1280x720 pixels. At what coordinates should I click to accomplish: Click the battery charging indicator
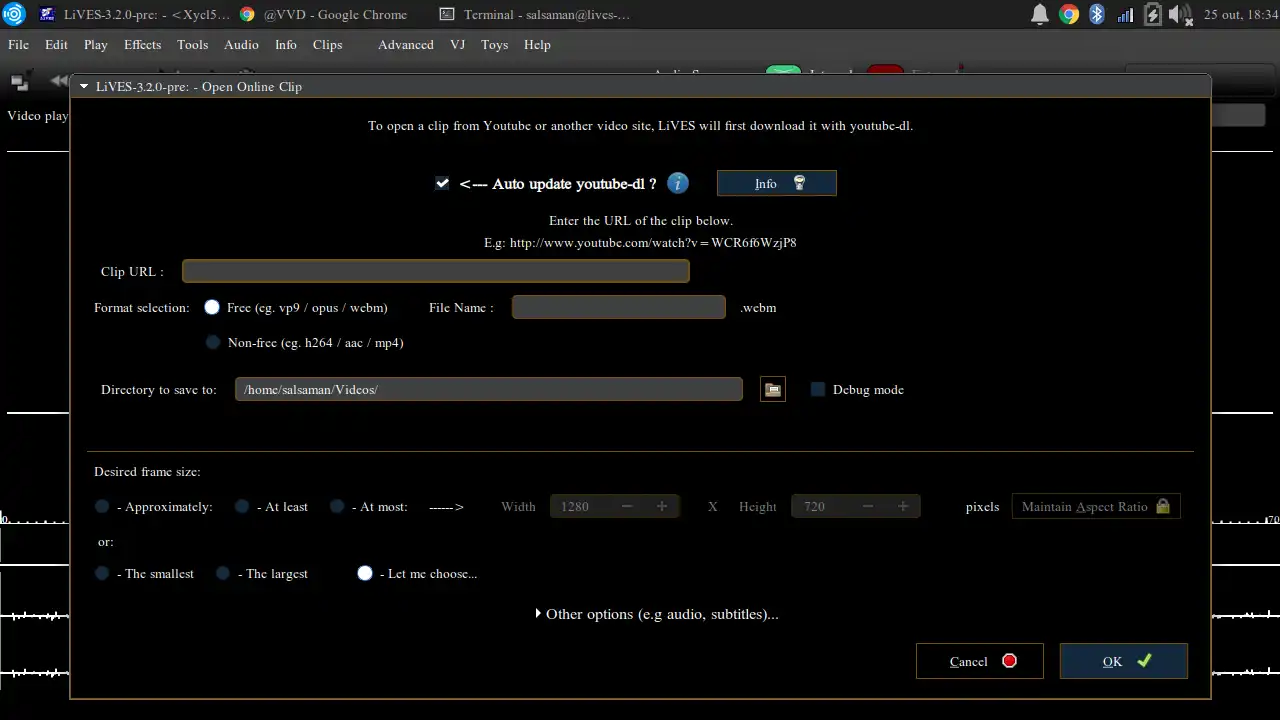[1153, 14]
